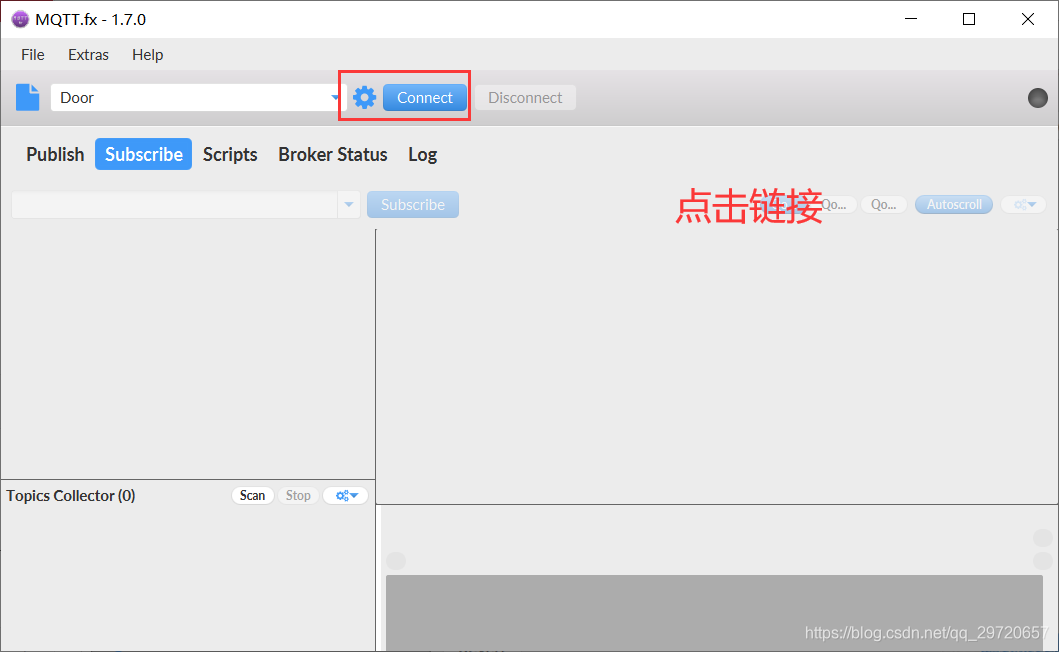Image resolution: width=1059 pixels, height=652 pixels.
Task: Switch to the Broker Status tab
Action: [x=333, y=154]
